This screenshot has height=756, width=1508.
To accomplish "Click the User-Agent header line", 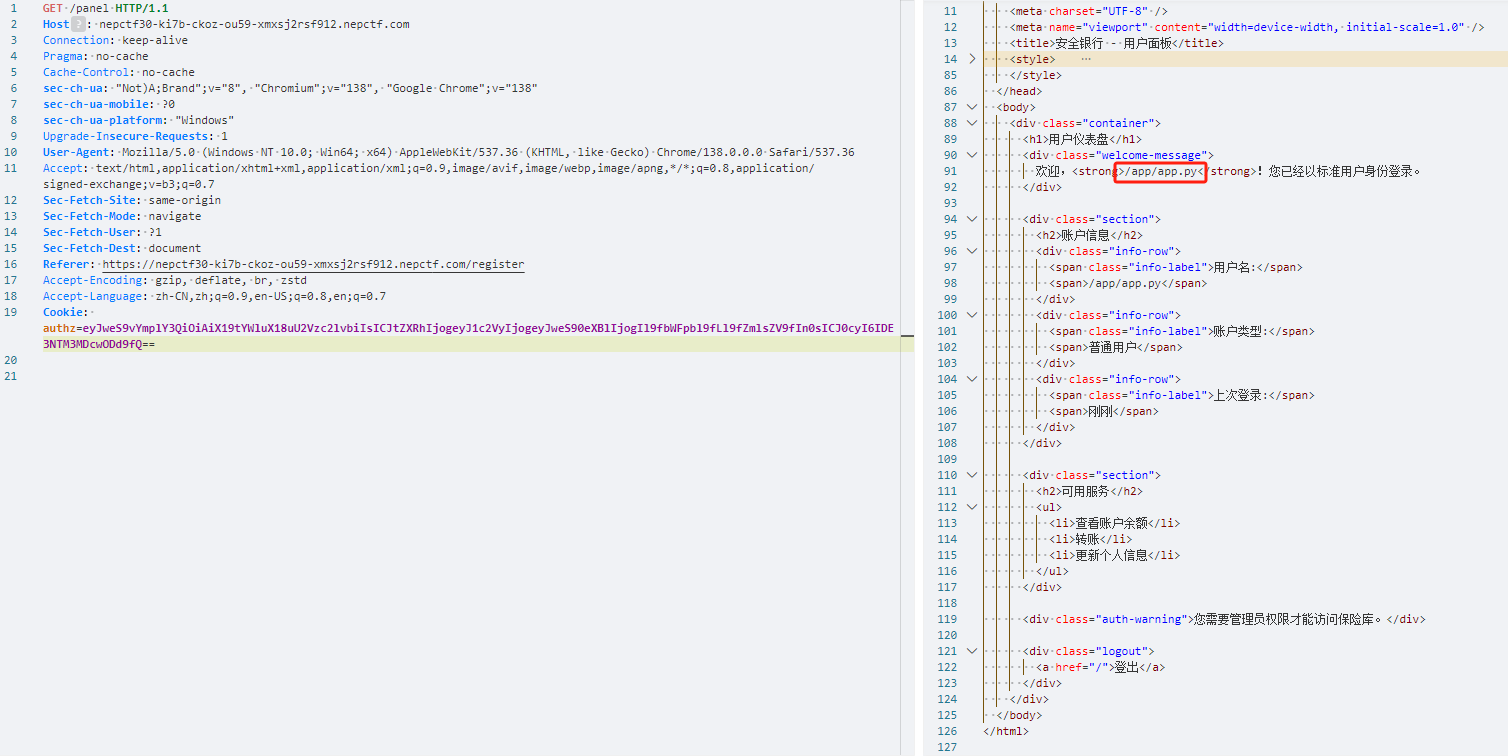I will pyautogui.click(x=448, y=152).
